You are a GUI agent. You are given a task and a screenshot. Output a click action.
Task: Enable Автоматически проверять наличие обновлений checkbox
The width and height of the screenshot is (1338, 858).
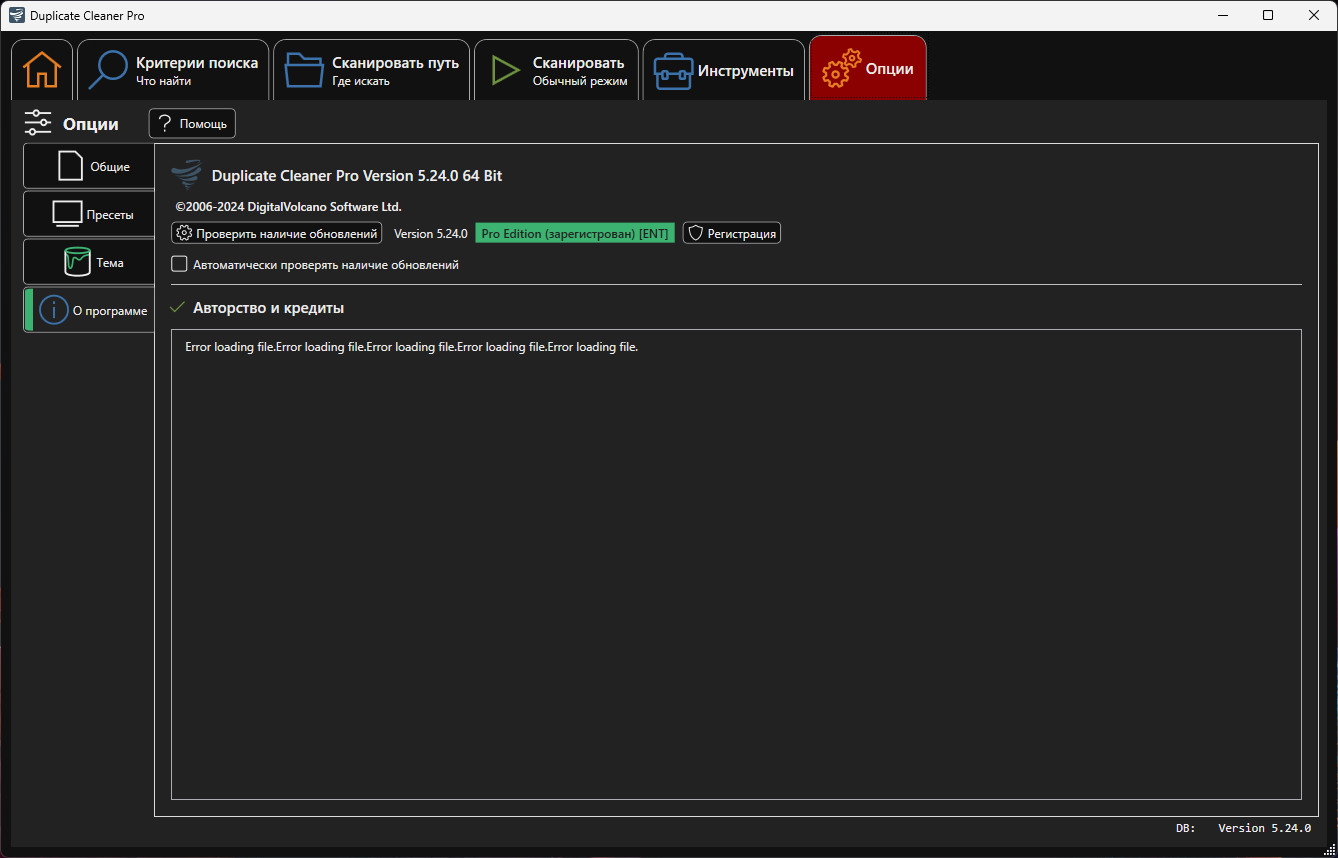coord(180,265)
